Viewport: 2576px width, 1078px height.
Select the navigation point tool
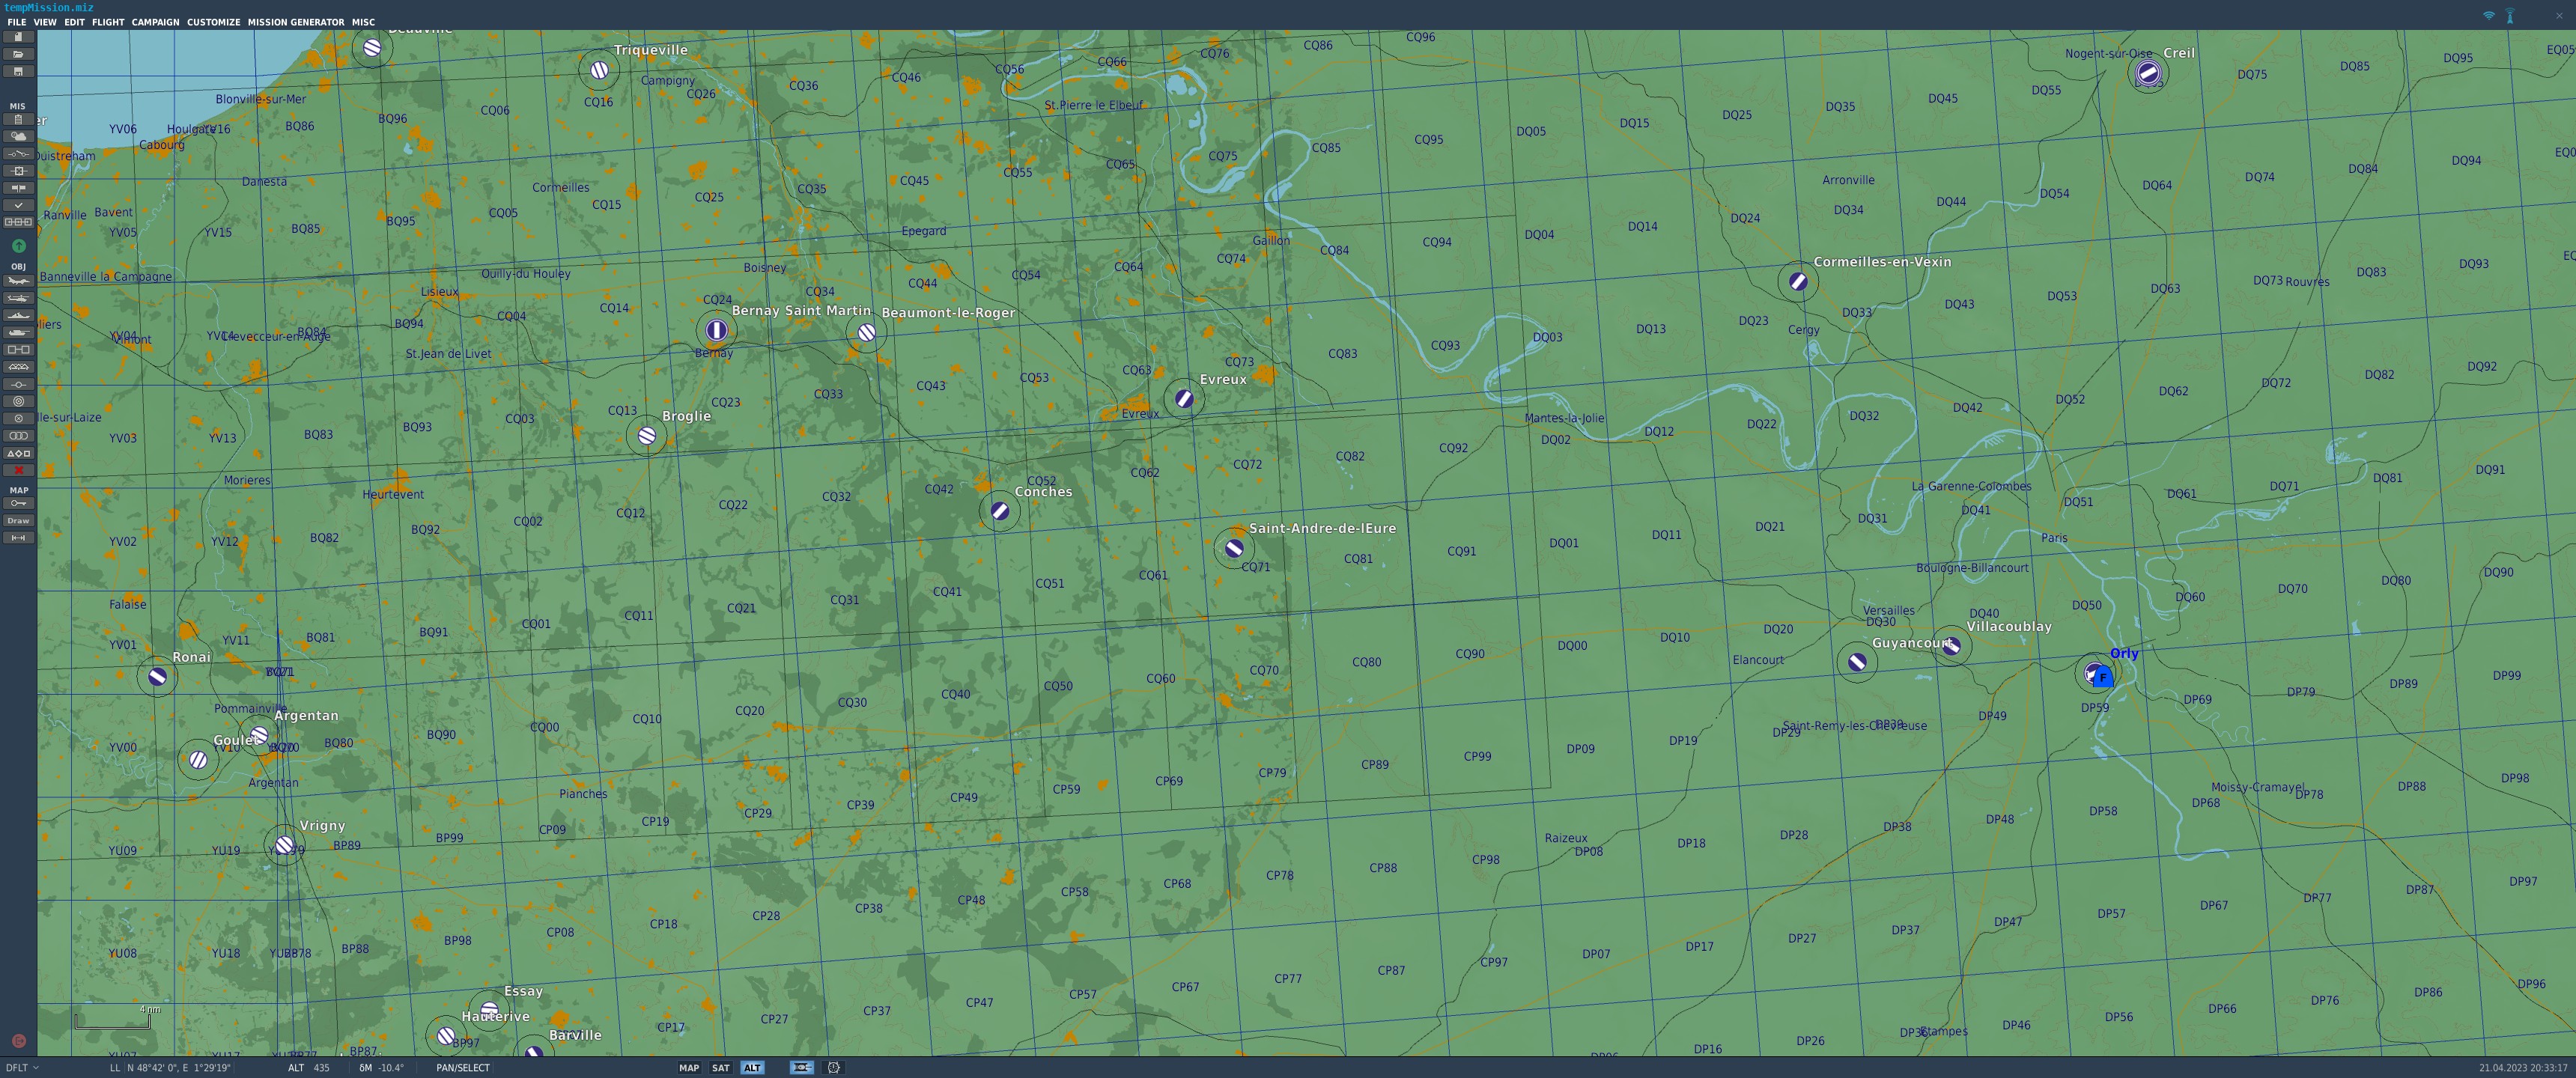[18, 384]
